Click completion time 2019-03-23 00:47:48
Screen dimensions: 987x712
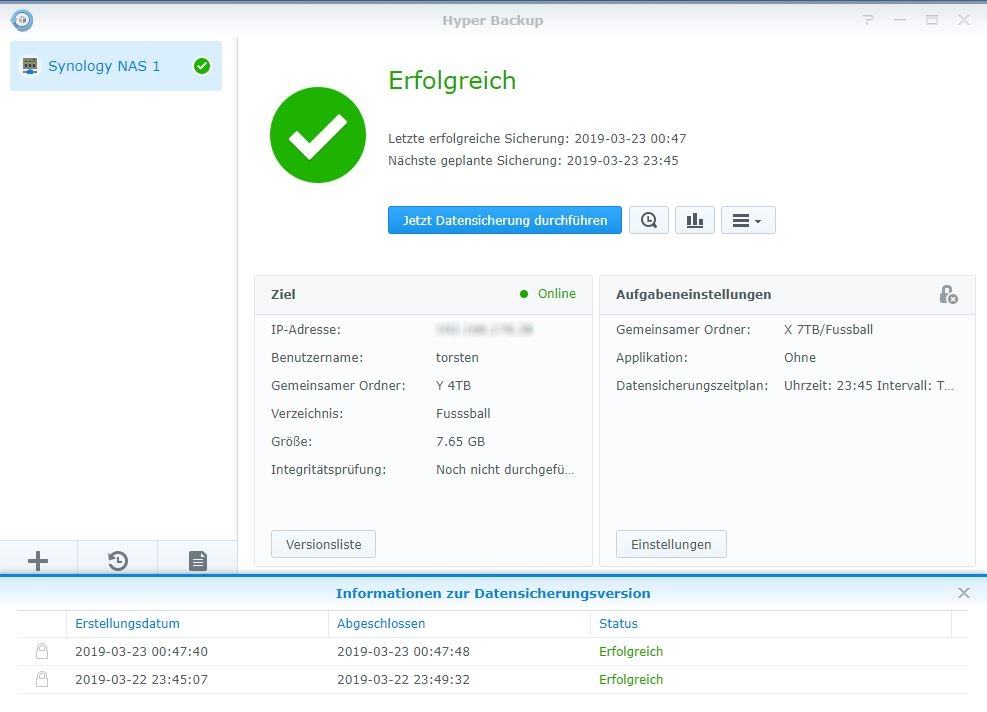click(403, 652)
